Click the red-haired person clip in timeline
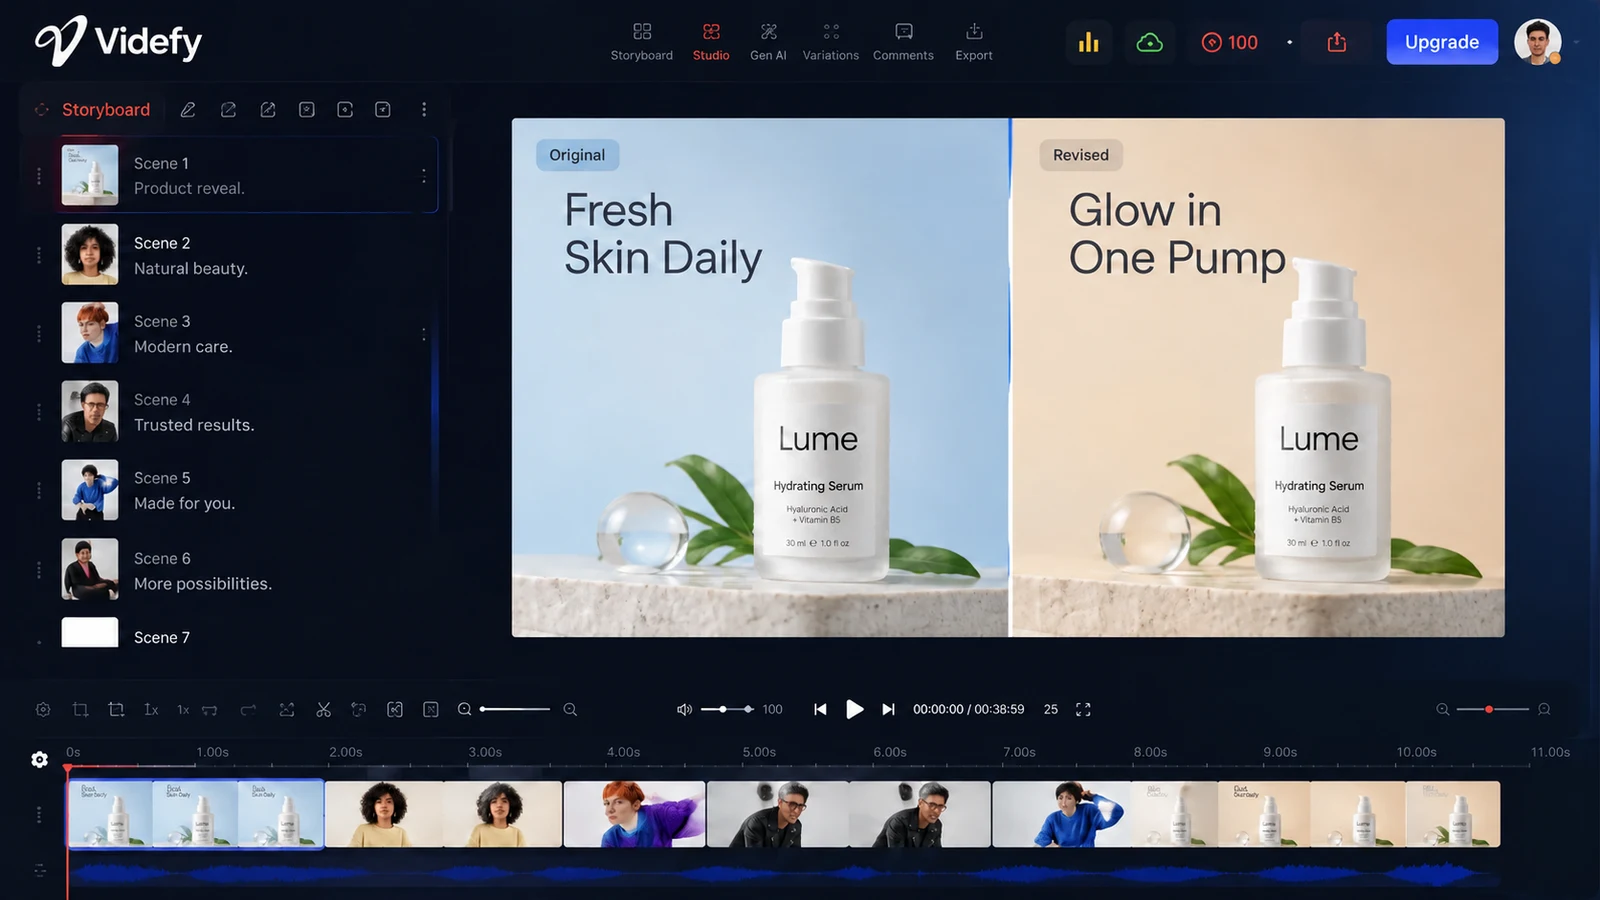The image size is (1600, 900). pyautogui.click(x=635, y=814)
